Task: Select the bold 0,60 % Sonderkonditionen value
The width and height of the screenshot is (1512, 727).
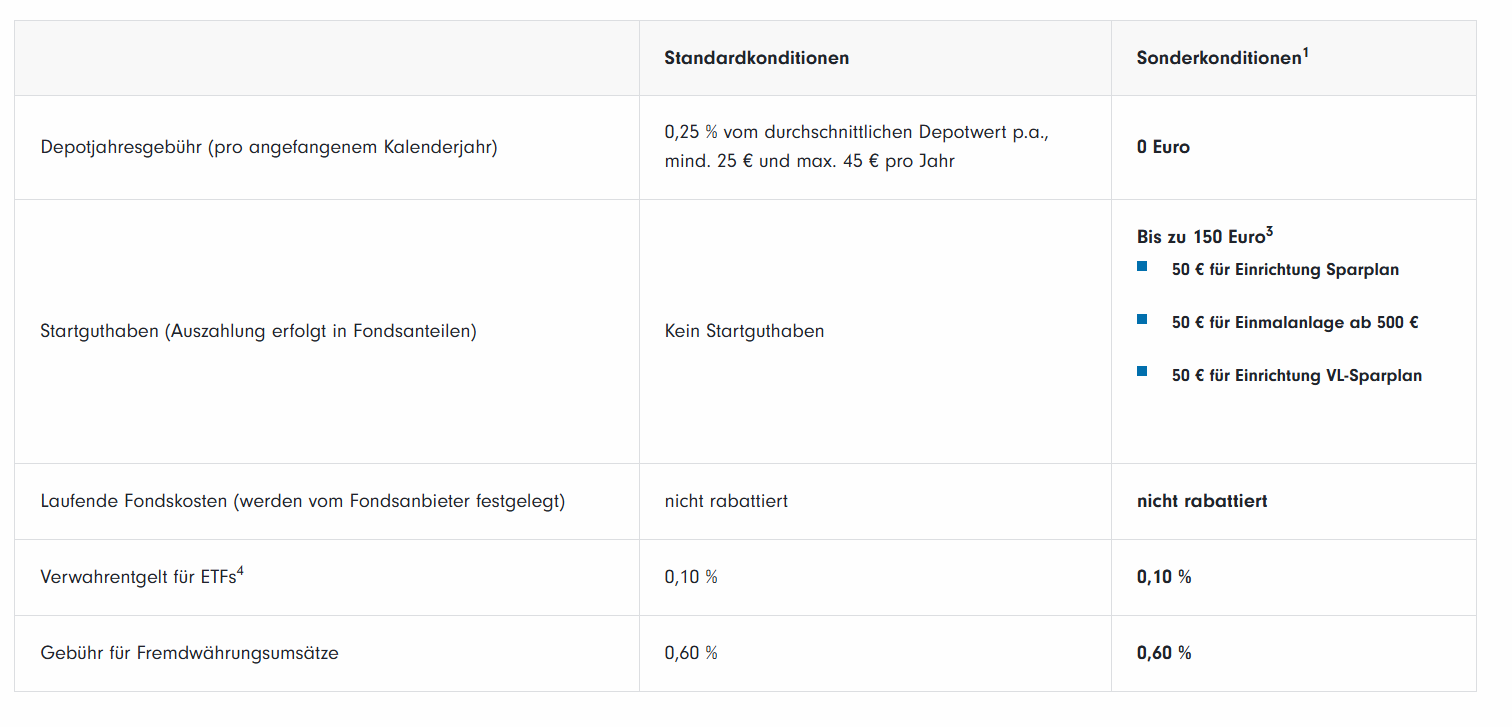Action: [1164, 653]
